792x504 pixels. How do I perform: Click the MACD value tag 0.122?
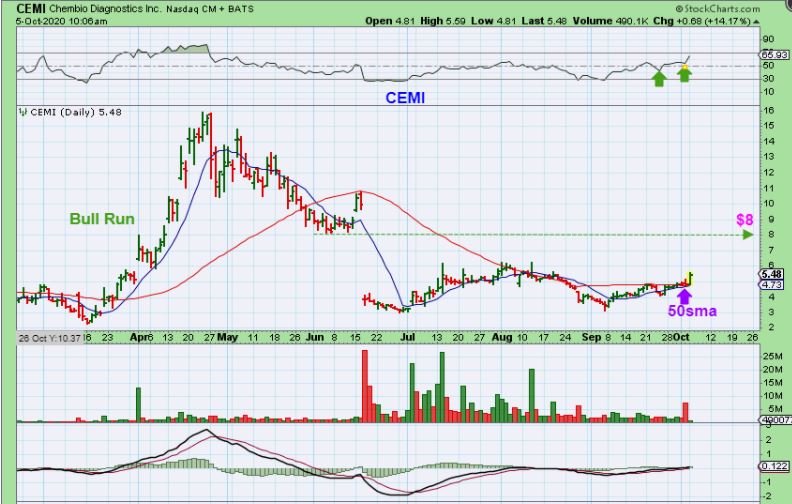pos(773,466)
